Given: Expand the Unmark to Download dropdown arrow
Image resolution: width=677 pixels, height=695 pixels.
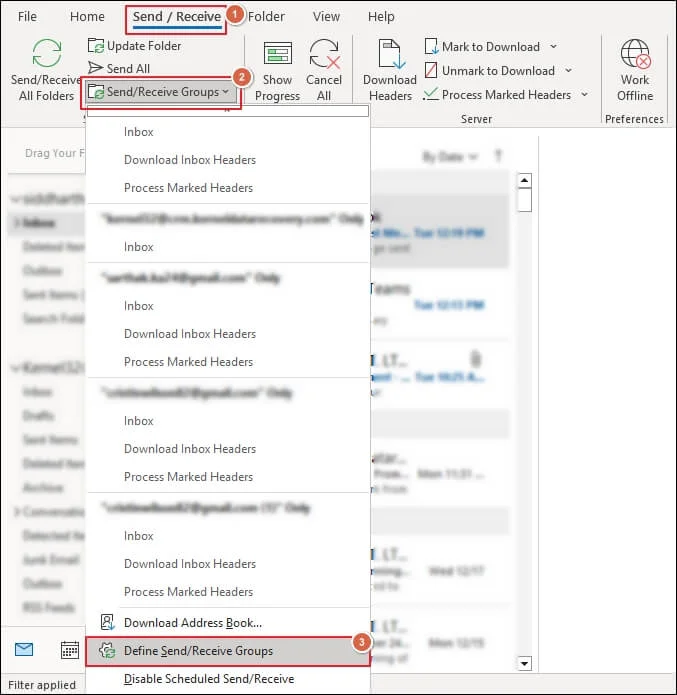Looking at the screenshot, I should coord(568,70).
